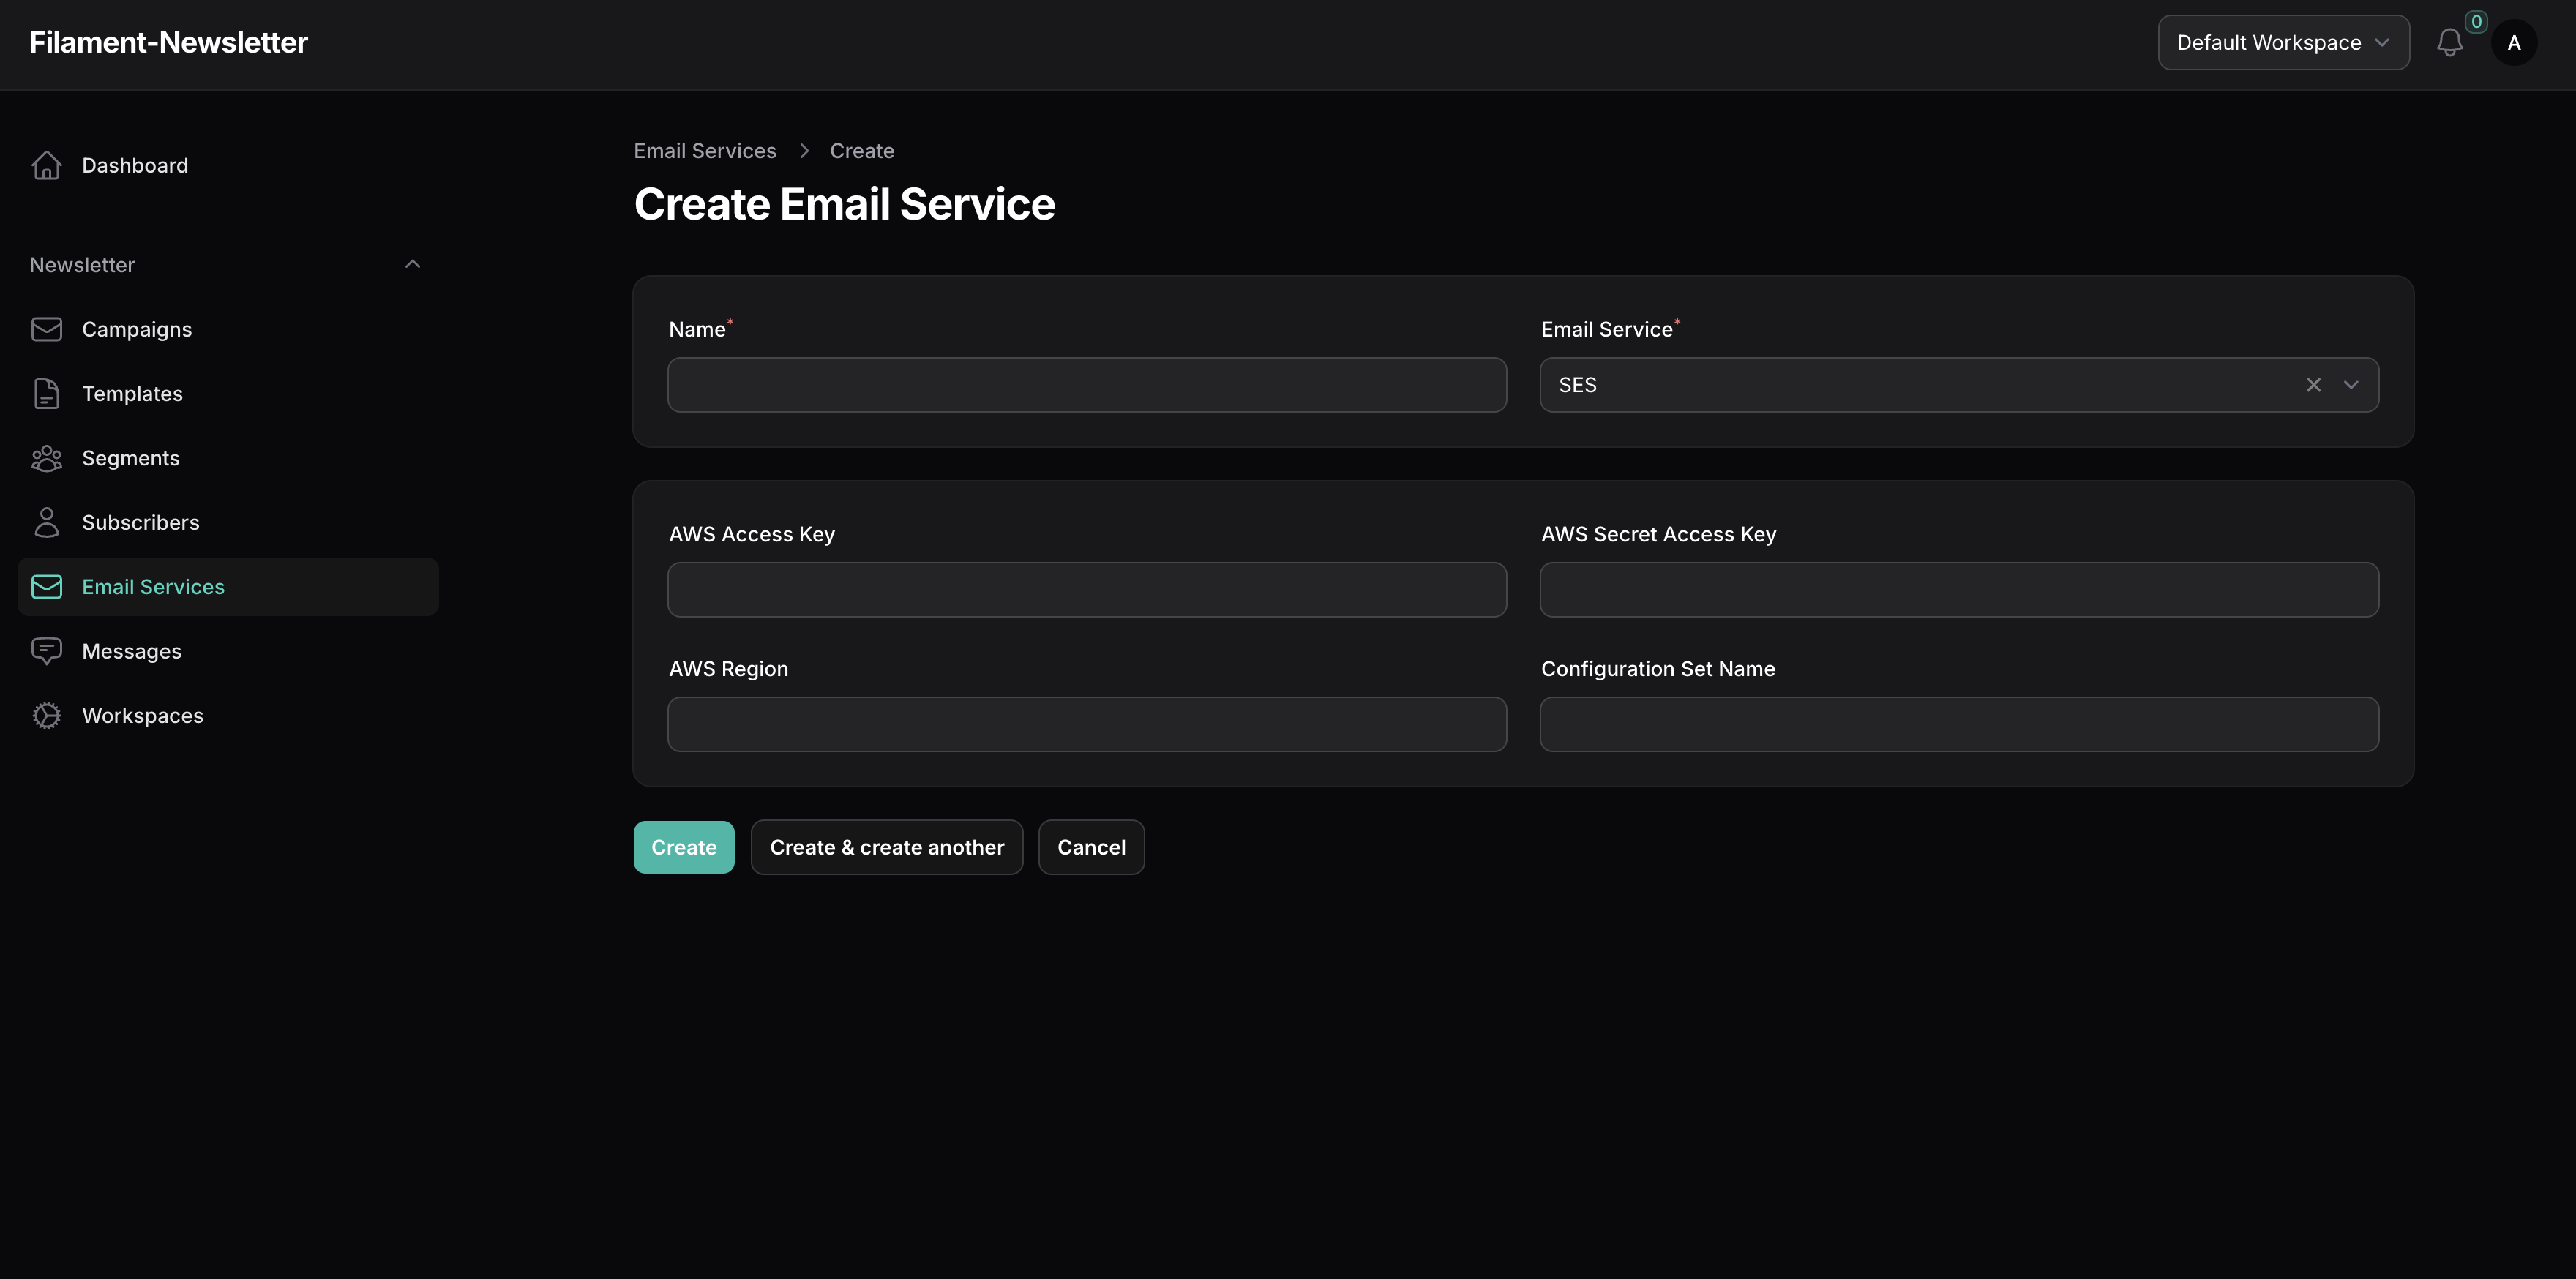Click the AWS Access Key label
The width and height of the screenshot is (2576, 1279).
pyautogui.click(x=751, y=534)
